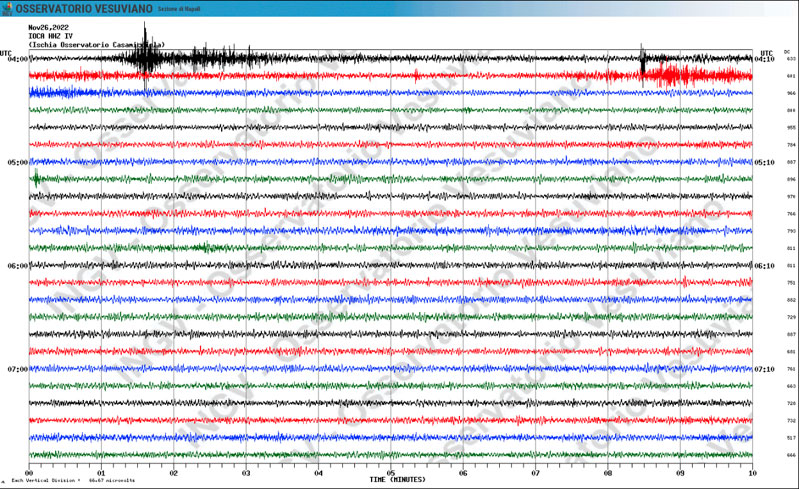
Task: Click the Nov26,2022 date label
Action: pyautogui.click(x=48, y=28)
